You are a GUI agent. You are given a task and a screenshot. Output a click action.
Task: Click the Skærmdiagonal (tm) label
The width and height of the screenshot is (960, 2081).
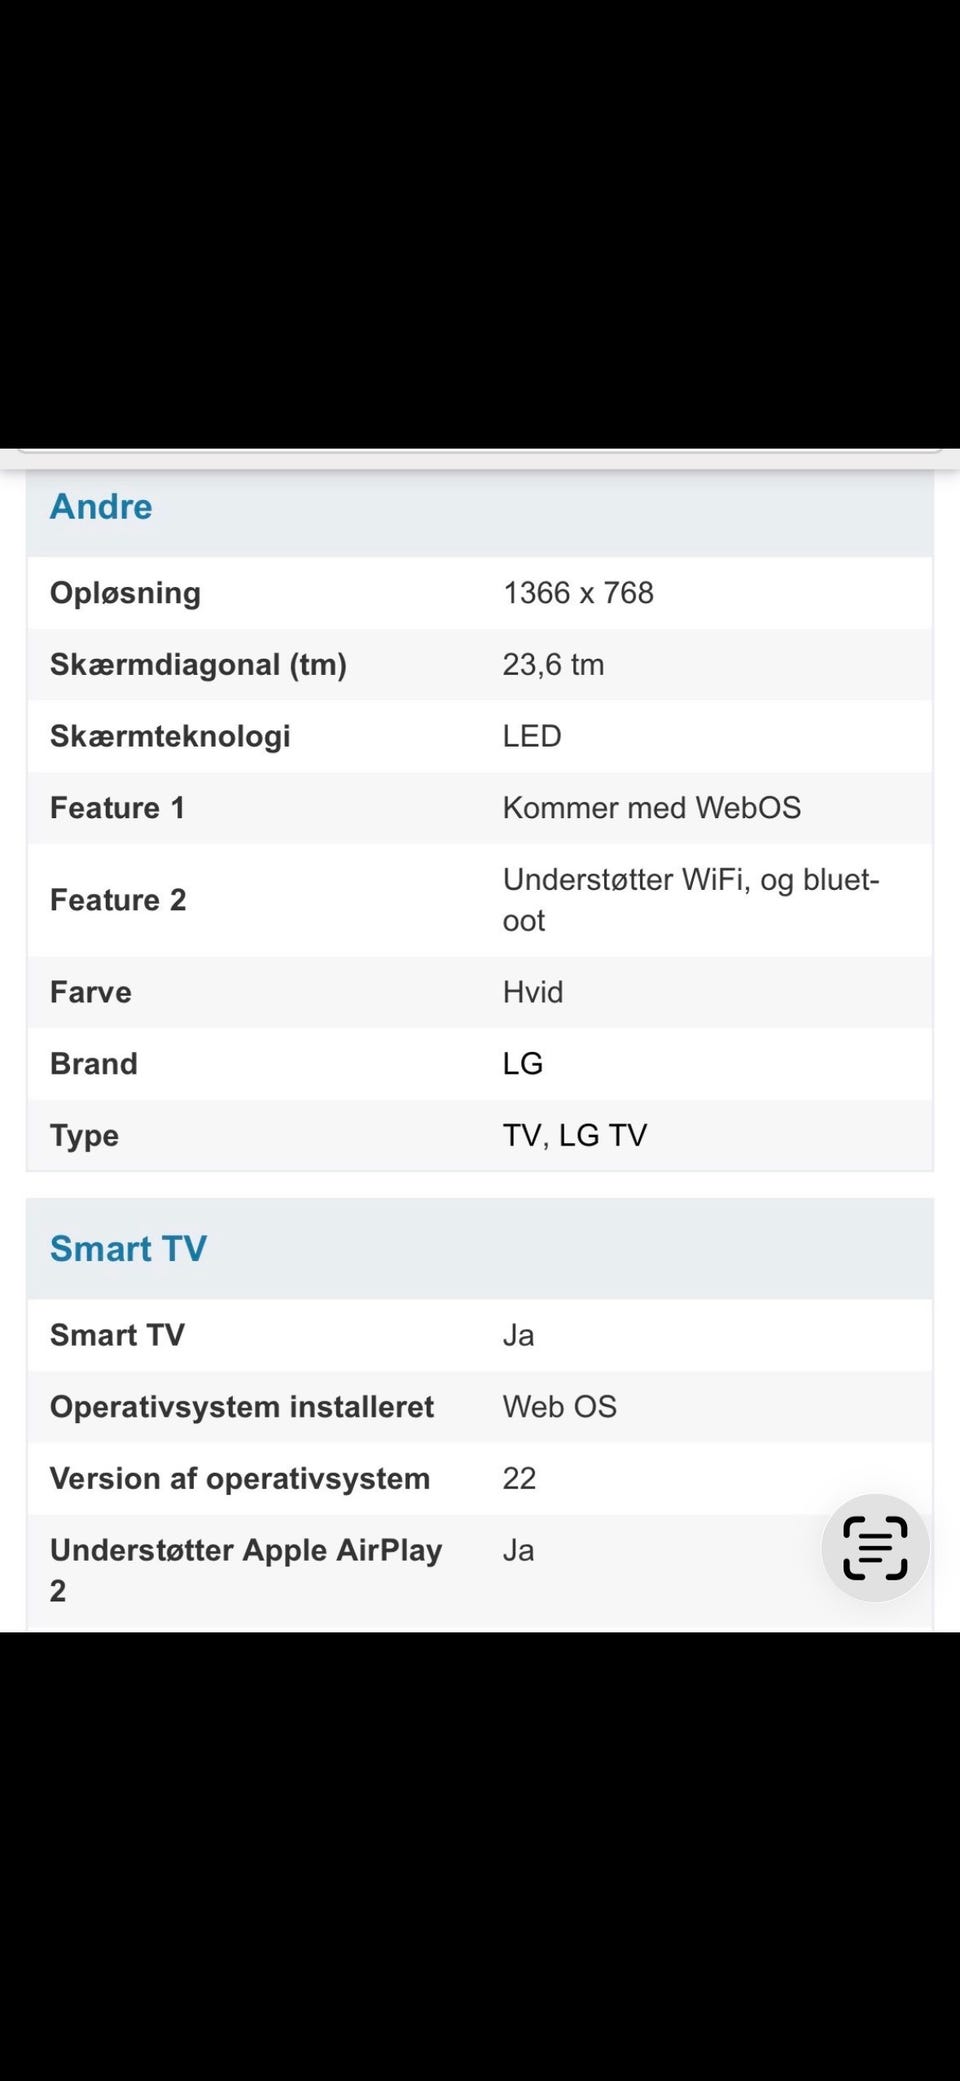pyautogui.click(x=198, y=665)
